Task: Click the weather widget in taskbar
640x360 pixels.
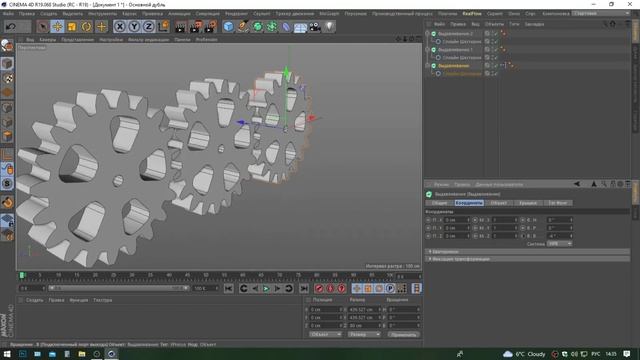Action: point(524,354)
